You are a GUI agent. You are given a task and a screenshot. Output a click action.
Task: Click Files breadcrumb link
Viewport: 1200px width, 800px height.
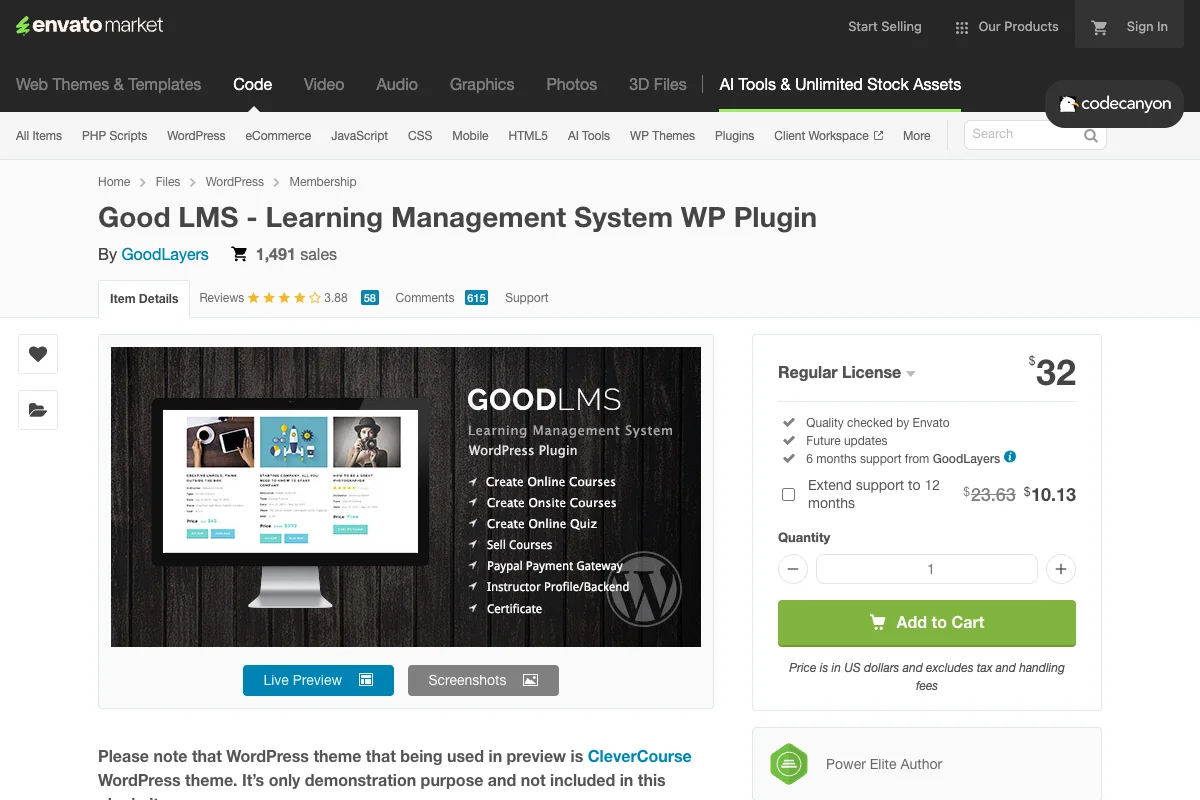point(168,182)
